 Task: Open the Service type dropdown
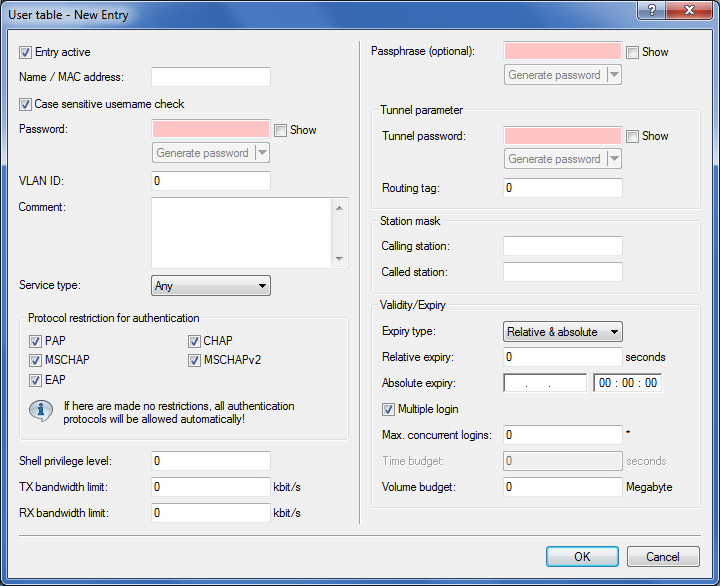[211, 286]
